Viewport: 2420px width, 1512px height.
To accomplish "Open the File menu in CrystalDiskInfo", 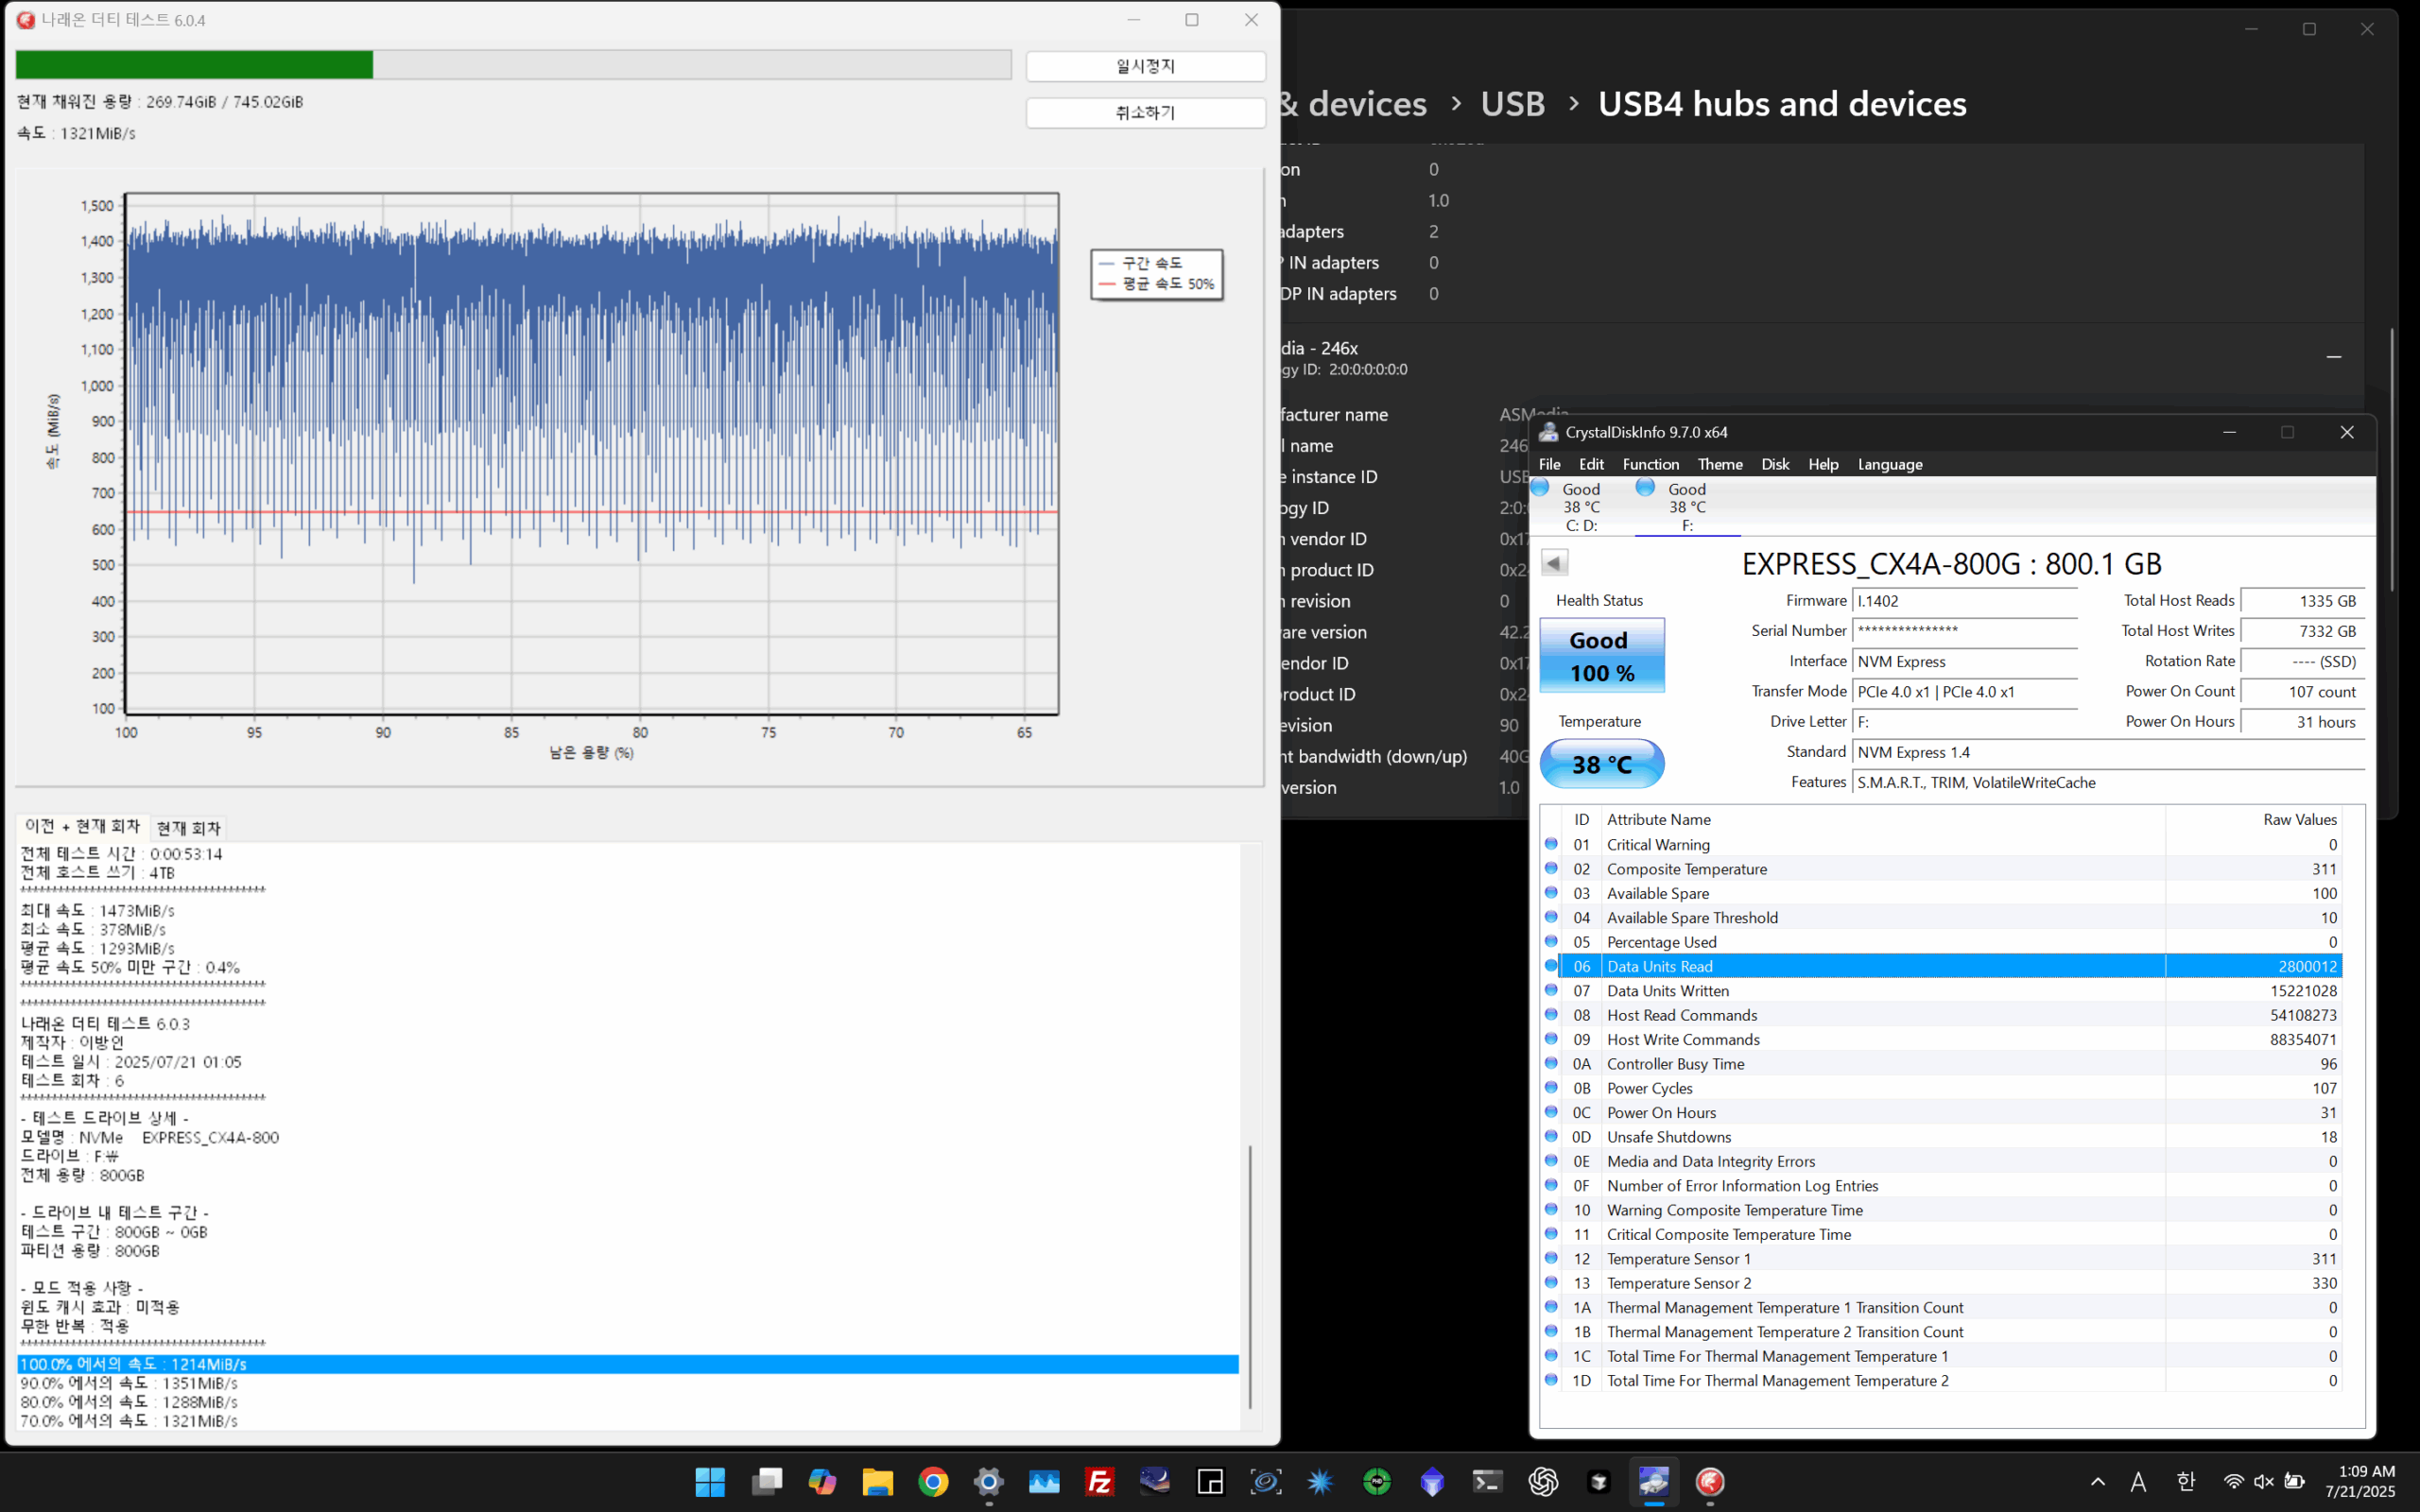I will tap(1549, 464).
